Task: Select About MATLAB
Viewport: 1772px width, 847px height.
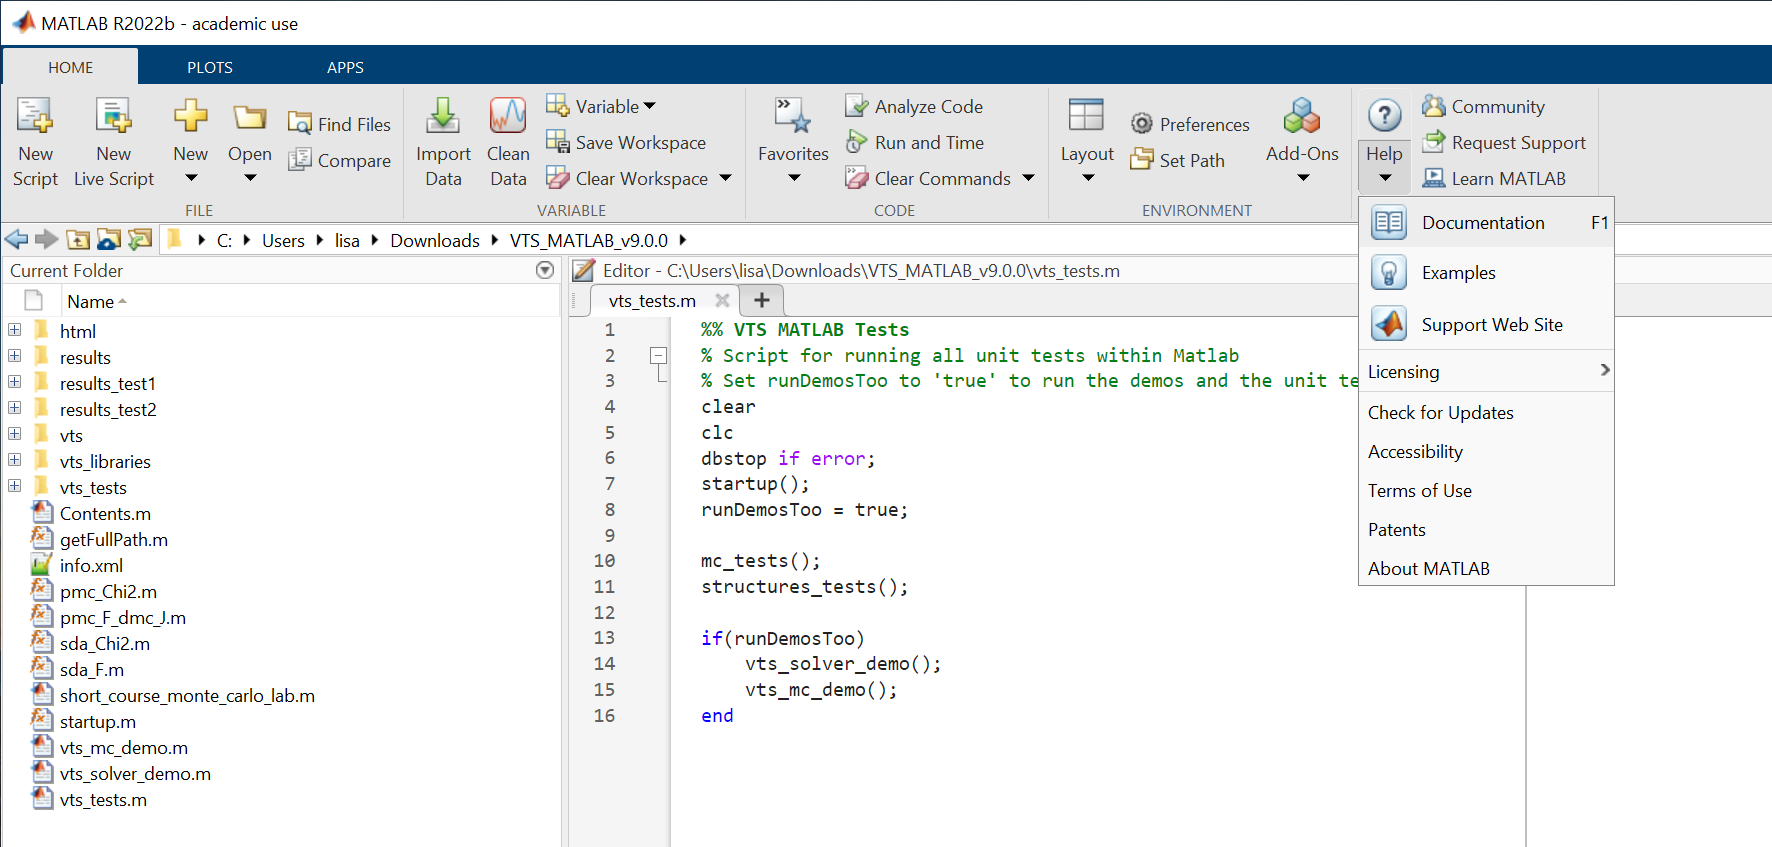Action: 1486,569
